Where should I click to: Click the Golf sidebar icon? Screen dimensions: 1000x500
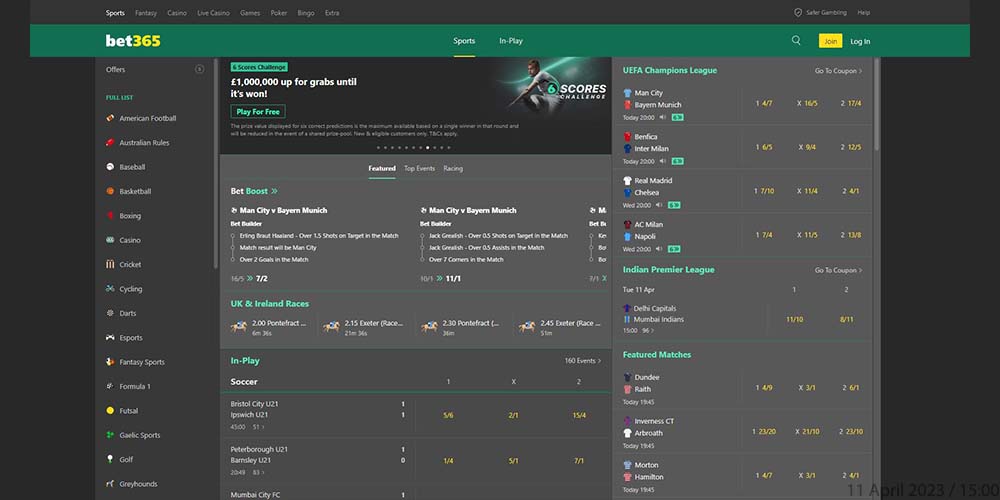tap(110, 460)
